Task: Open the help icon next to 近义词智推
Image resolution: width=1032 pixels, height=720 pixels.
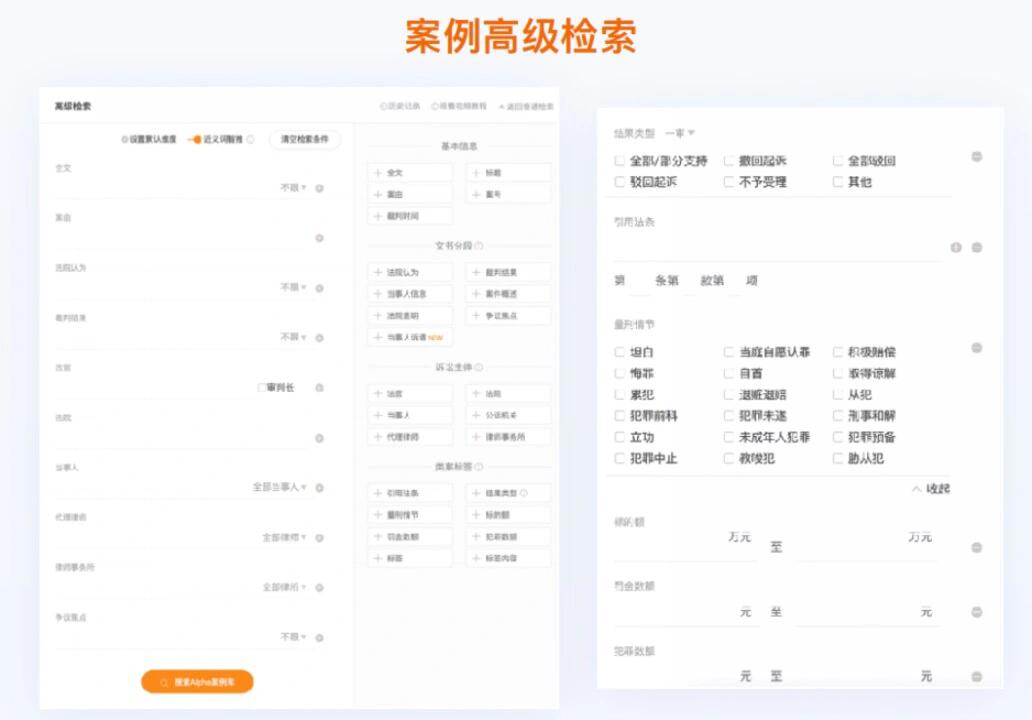Action: pos(250,140)
